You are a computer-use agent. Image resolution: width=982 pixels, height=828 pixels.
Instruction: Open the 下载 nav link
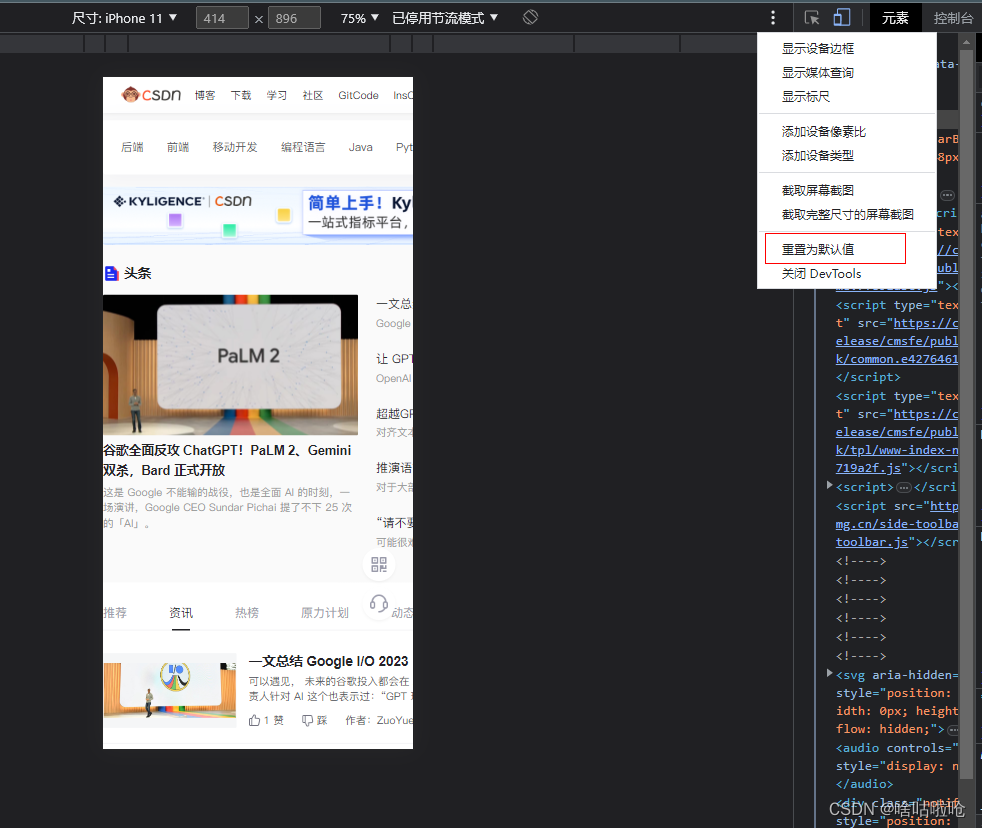tap(240, 95)
